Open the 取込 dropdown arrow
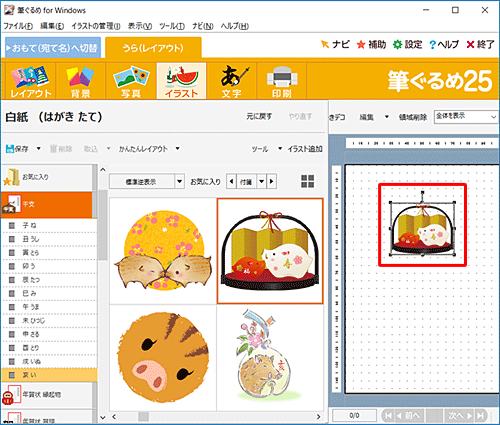The height and width of the screenshot is (425, 500). tap(108, 149)
